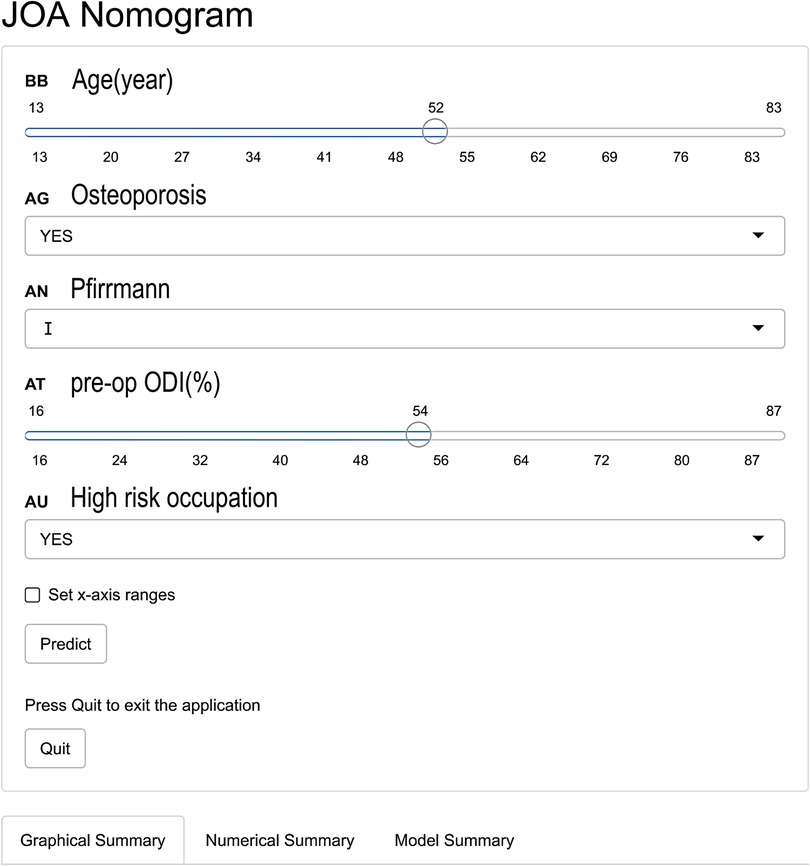
Task: Expand the High risk occupation select box
Action: point(405,539)
